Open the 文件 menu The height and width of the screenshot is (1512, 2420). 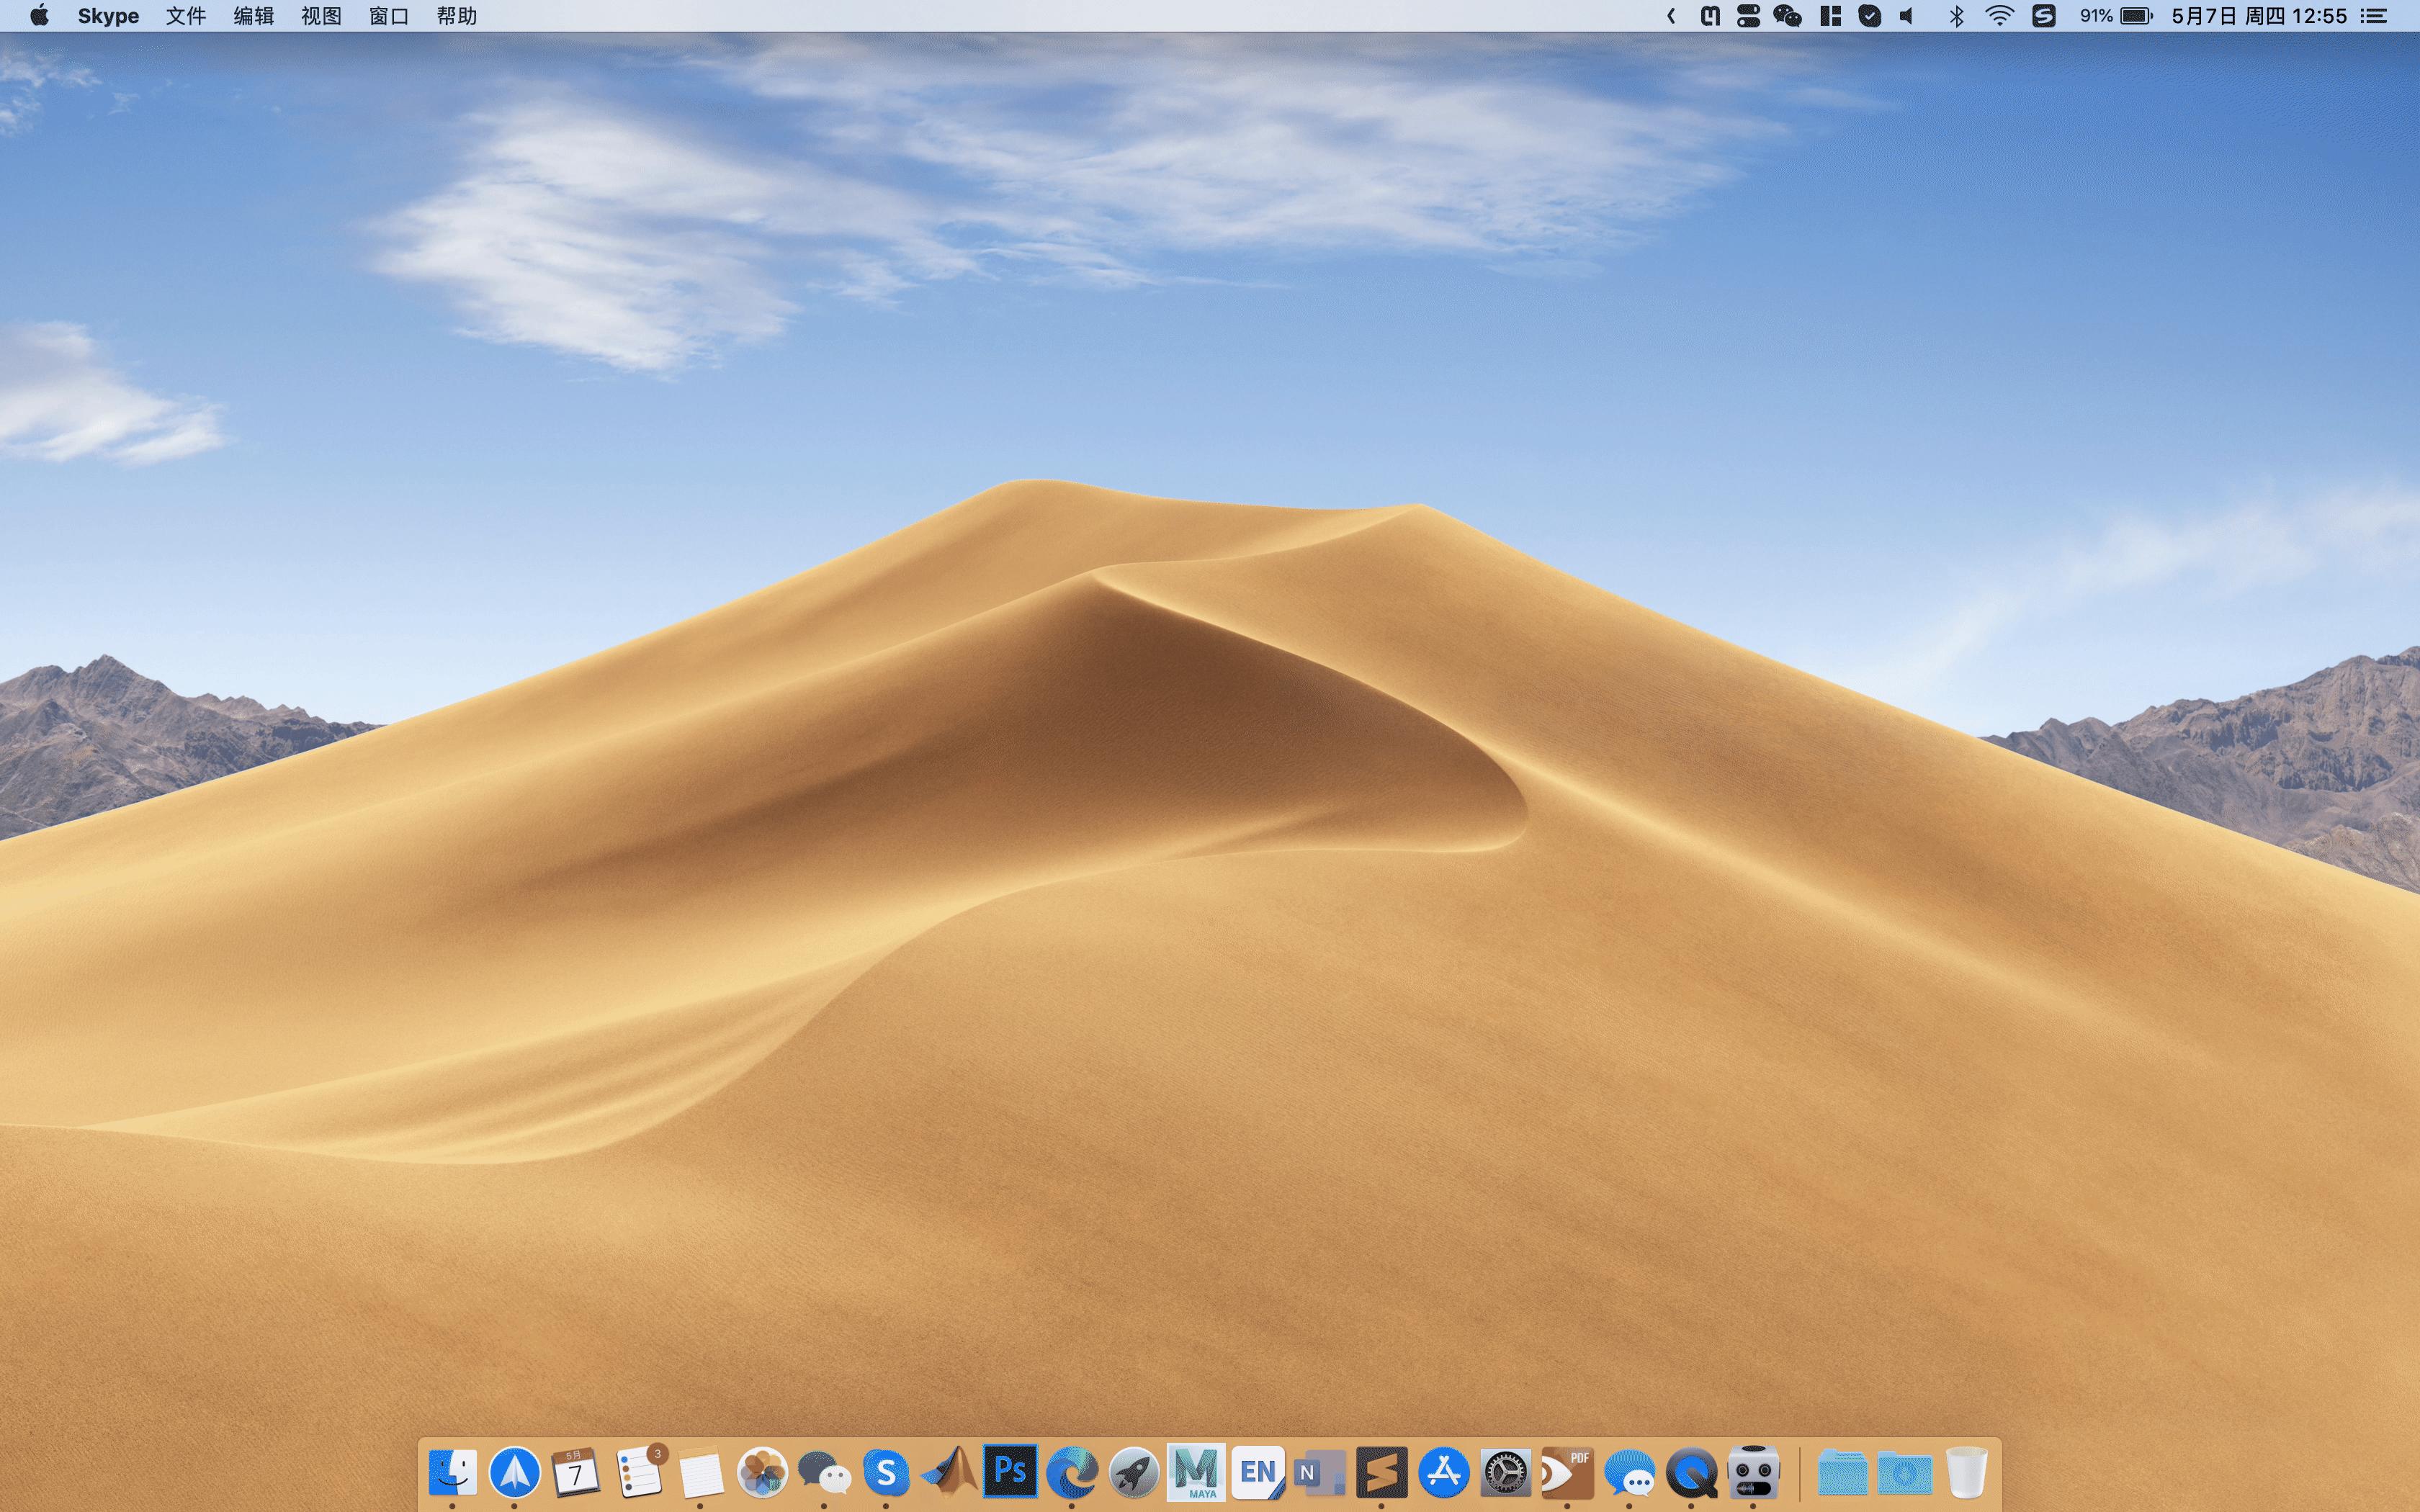tap(186, 16)
